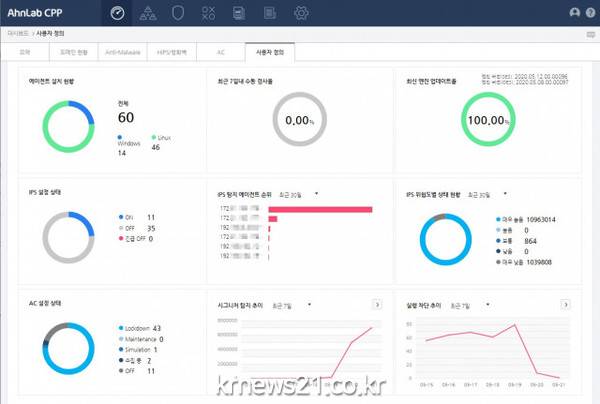Click next arrow on 시그니처 탐지 추이 panel
The height and width of the screenshot is (404, 600).
point(376,304)
